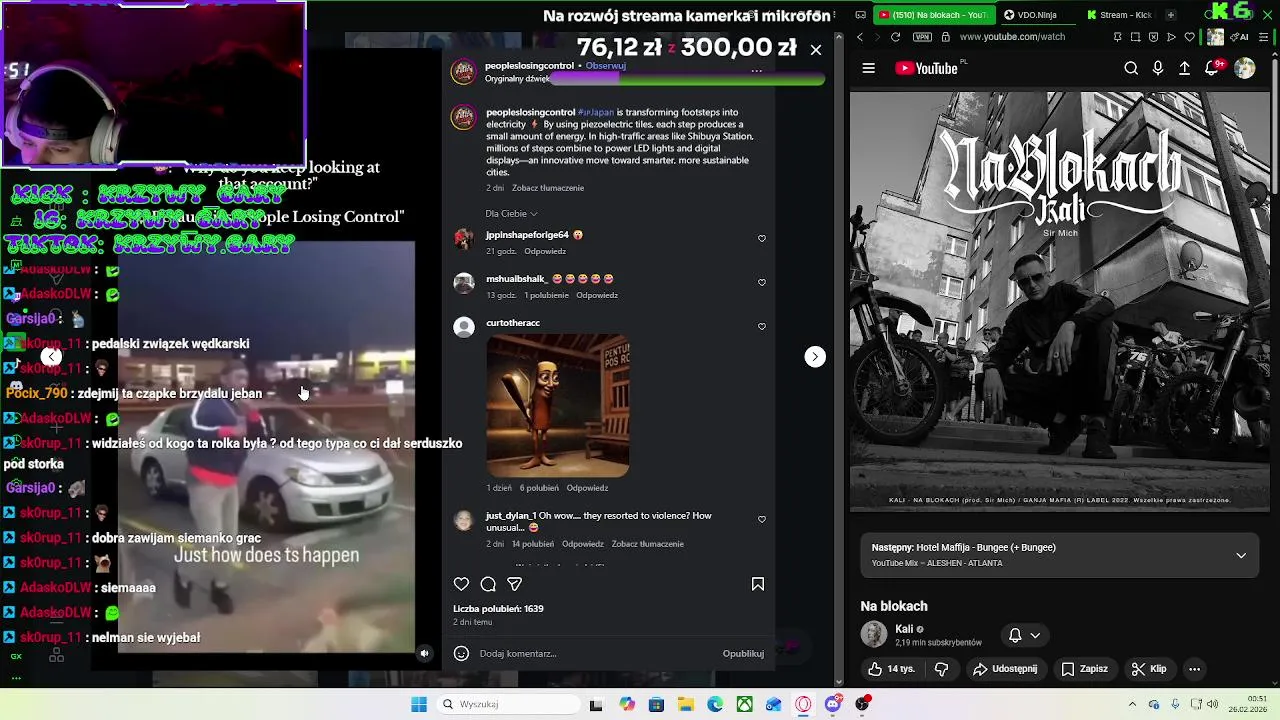The image size is (1280, 720).
Task: Like the Instagram post heart icon
Action: pyautogui.click(x=461, y=584)
